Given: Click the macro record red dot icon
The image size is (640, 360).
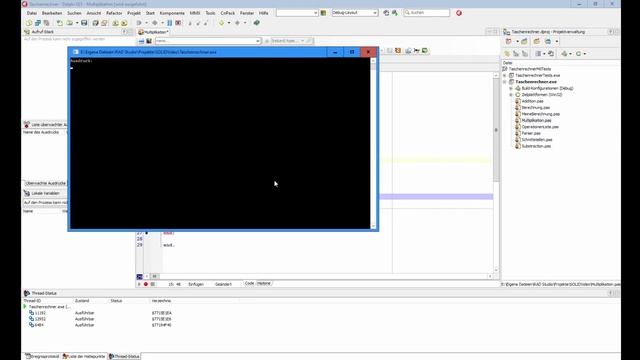Looking at the screenshot, I should coord(146,284).
